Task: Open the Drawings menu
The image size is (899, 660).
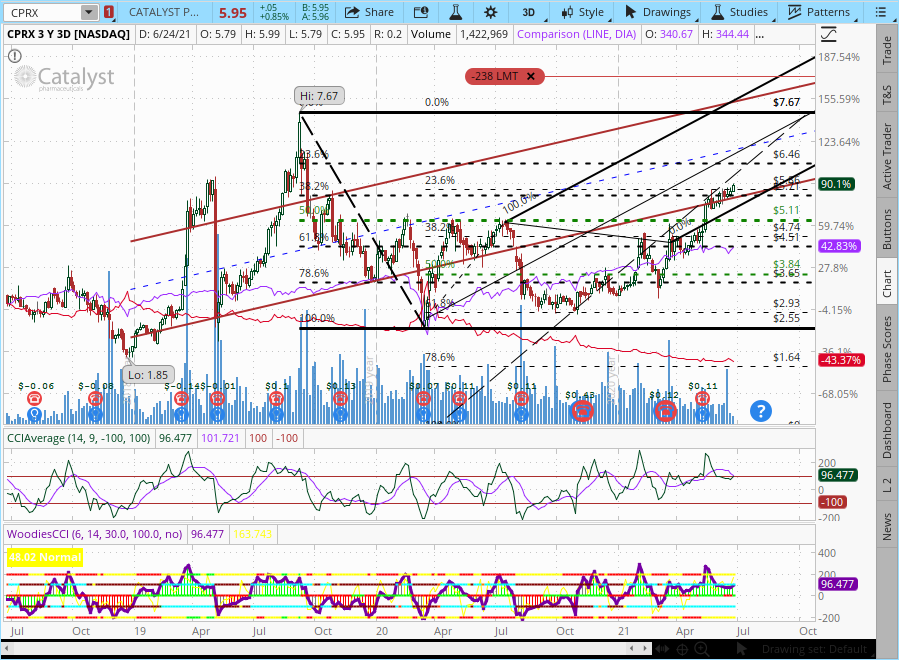Action: (x=658, y=12)
